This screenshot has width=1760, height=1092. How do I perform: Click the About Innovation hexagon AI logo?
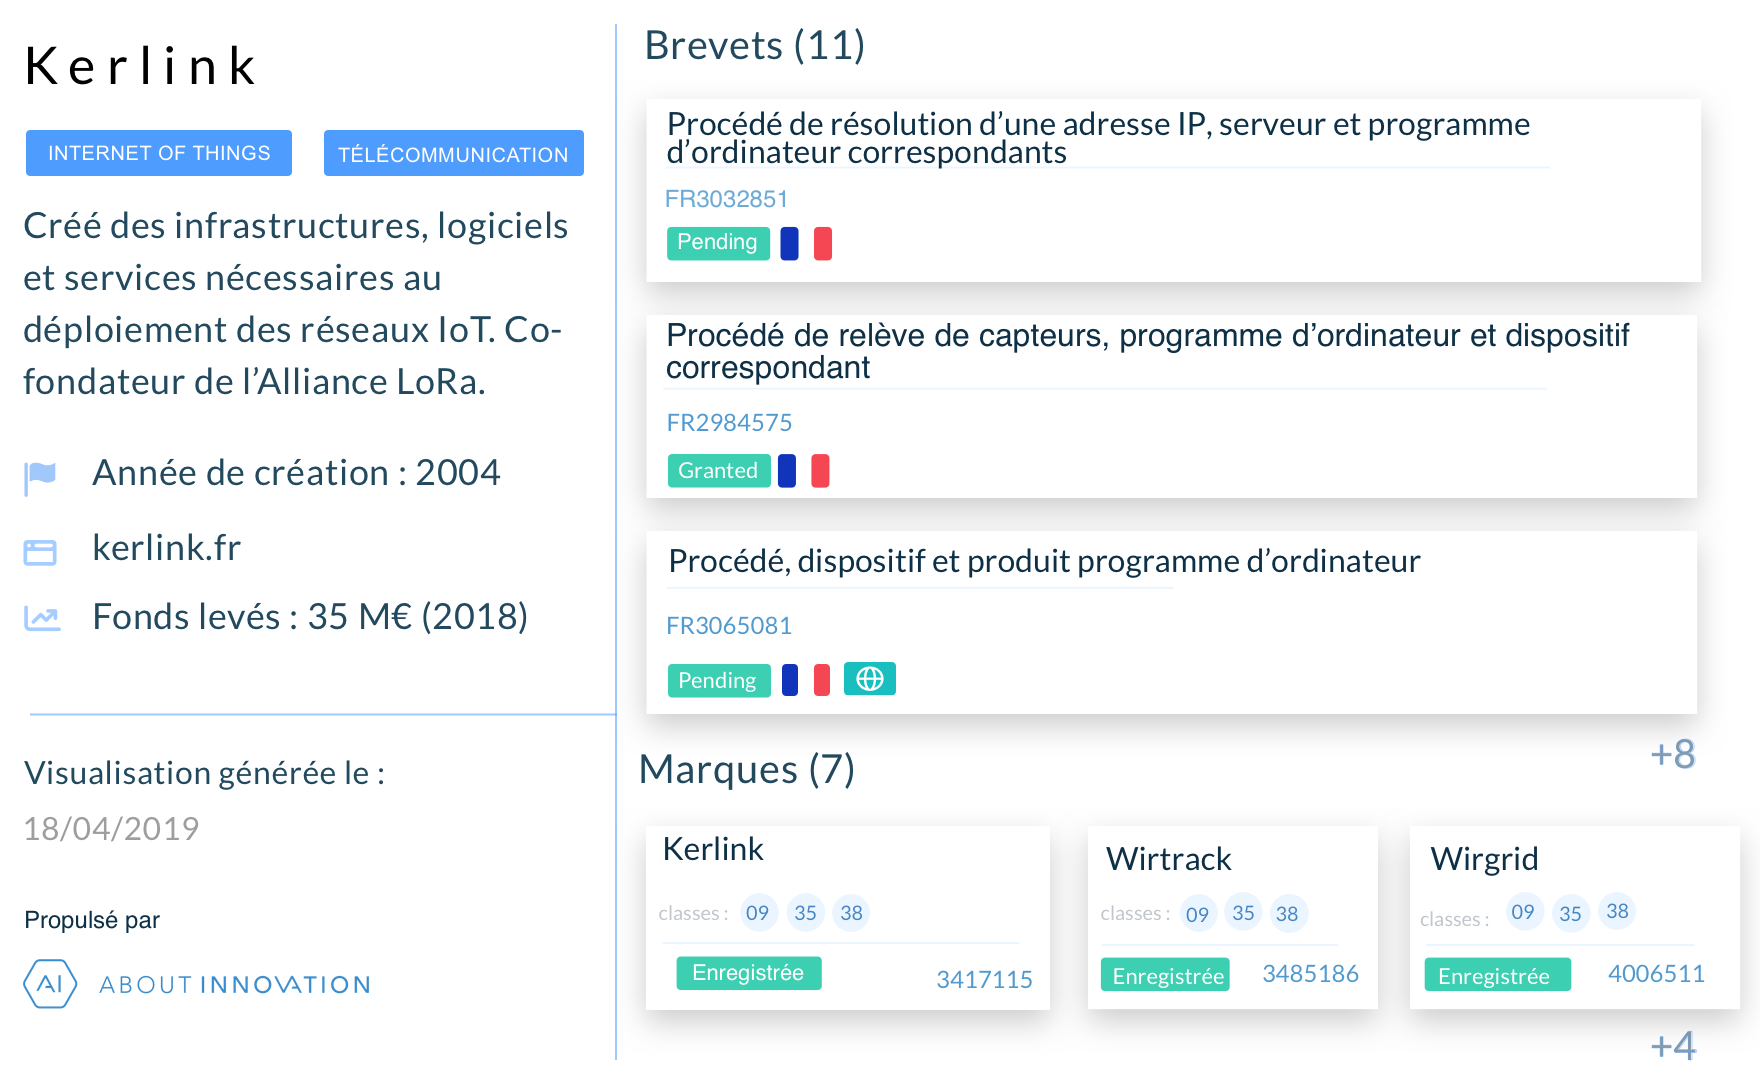[x=50, y=984]
